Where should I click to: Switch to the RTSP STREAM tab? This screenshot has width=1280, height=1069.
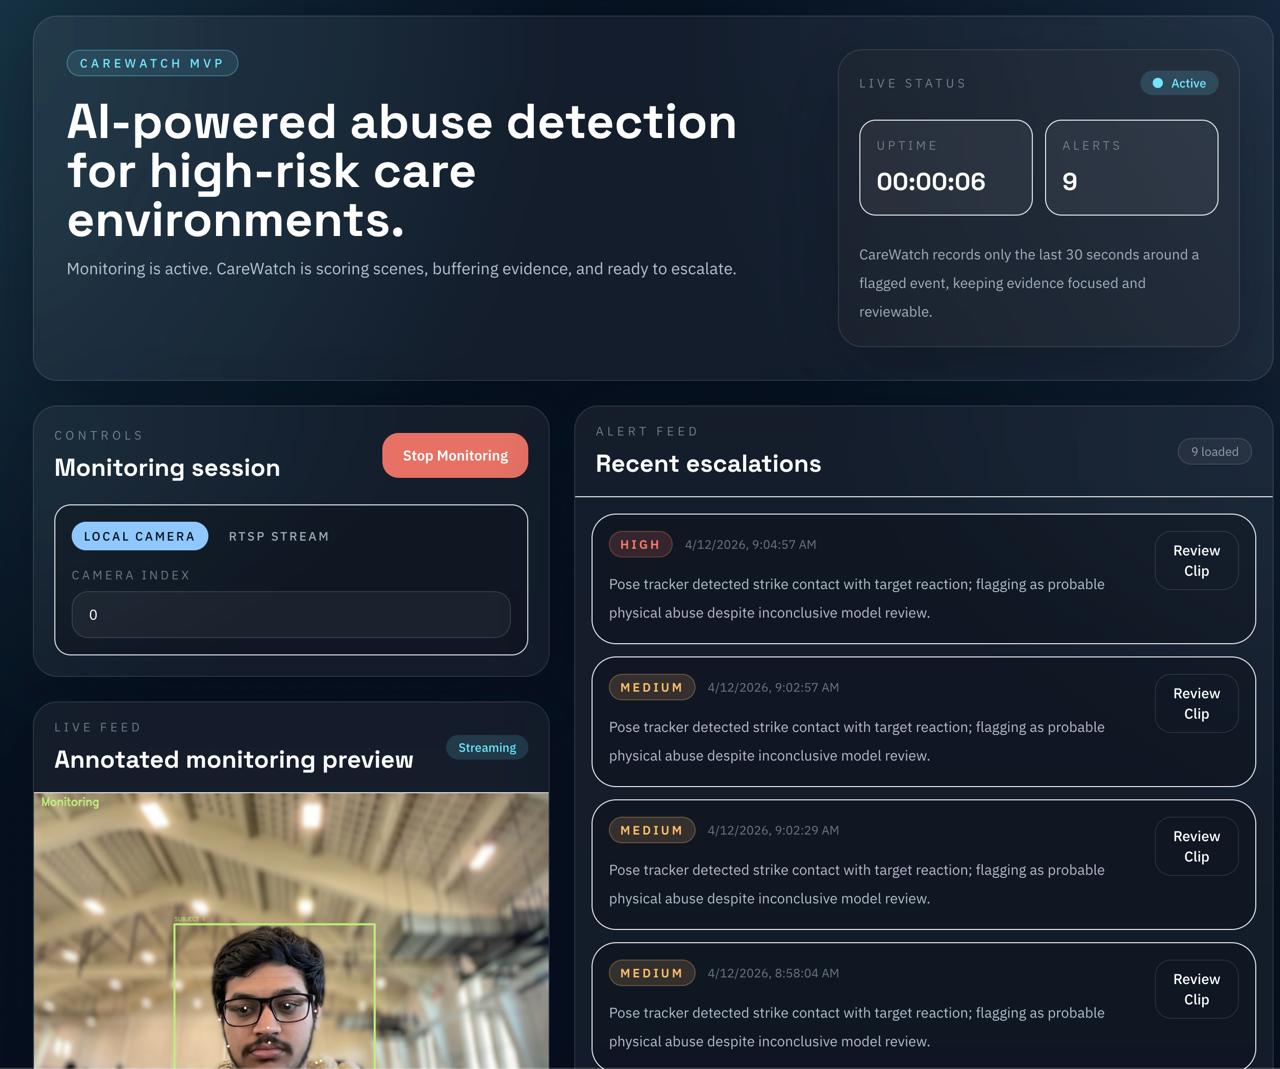coord(279,536)
